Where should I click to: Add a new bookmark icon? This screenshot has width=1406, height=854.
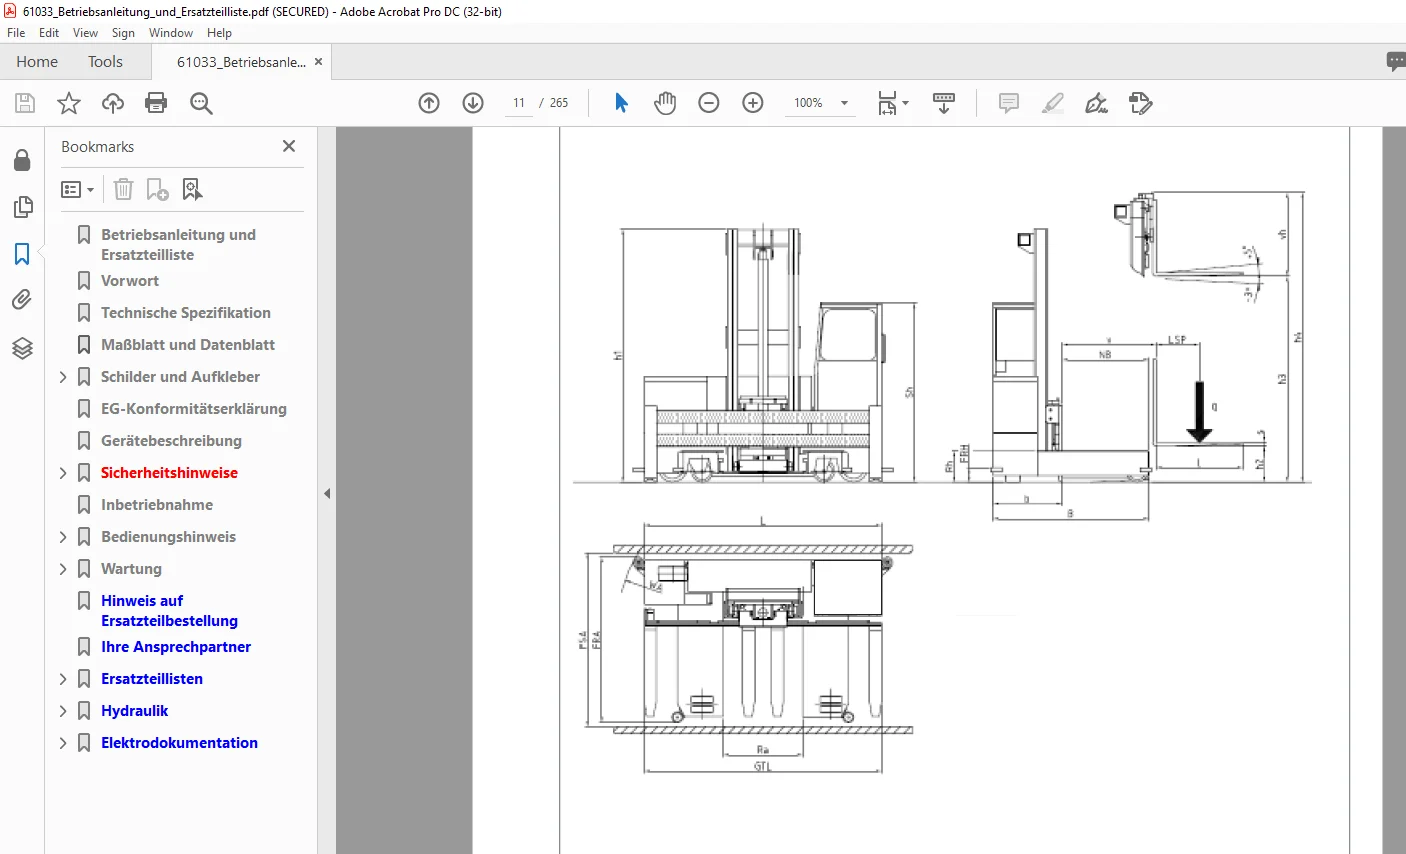tap(157, 189)
